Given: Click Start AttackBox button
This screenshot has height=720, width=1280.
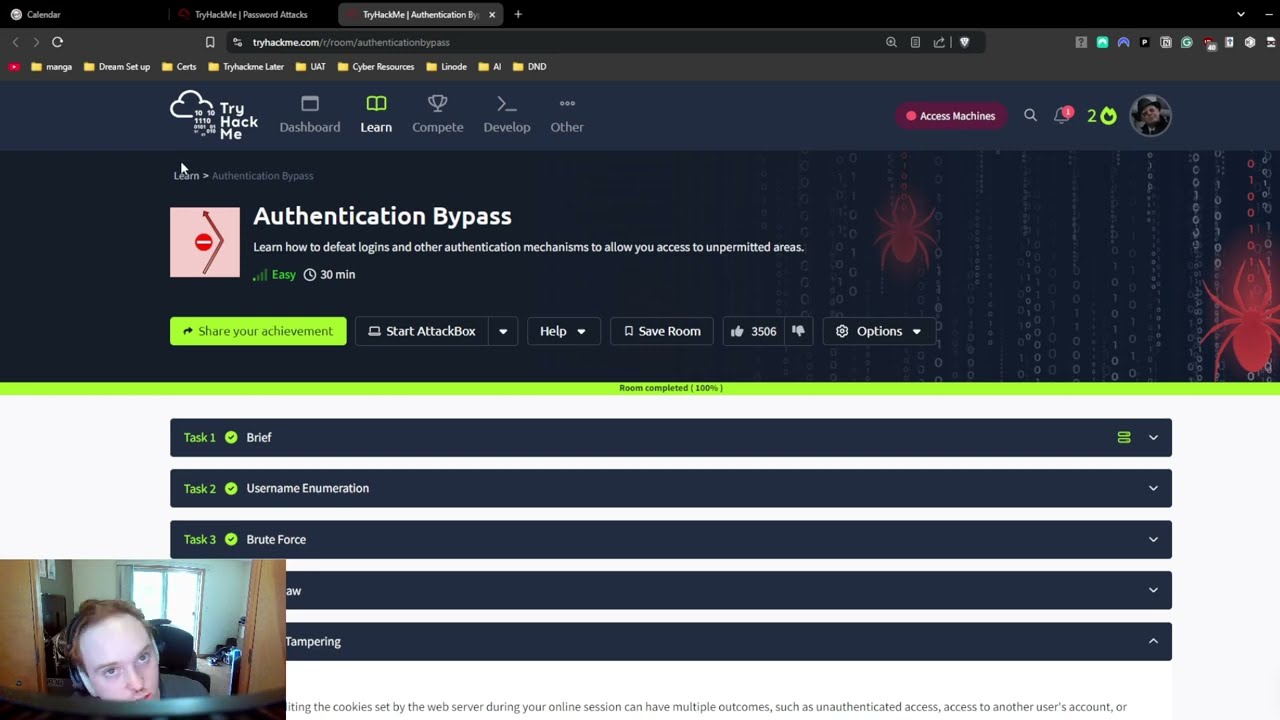Looking at the screenshot, I should click(422, 331).
